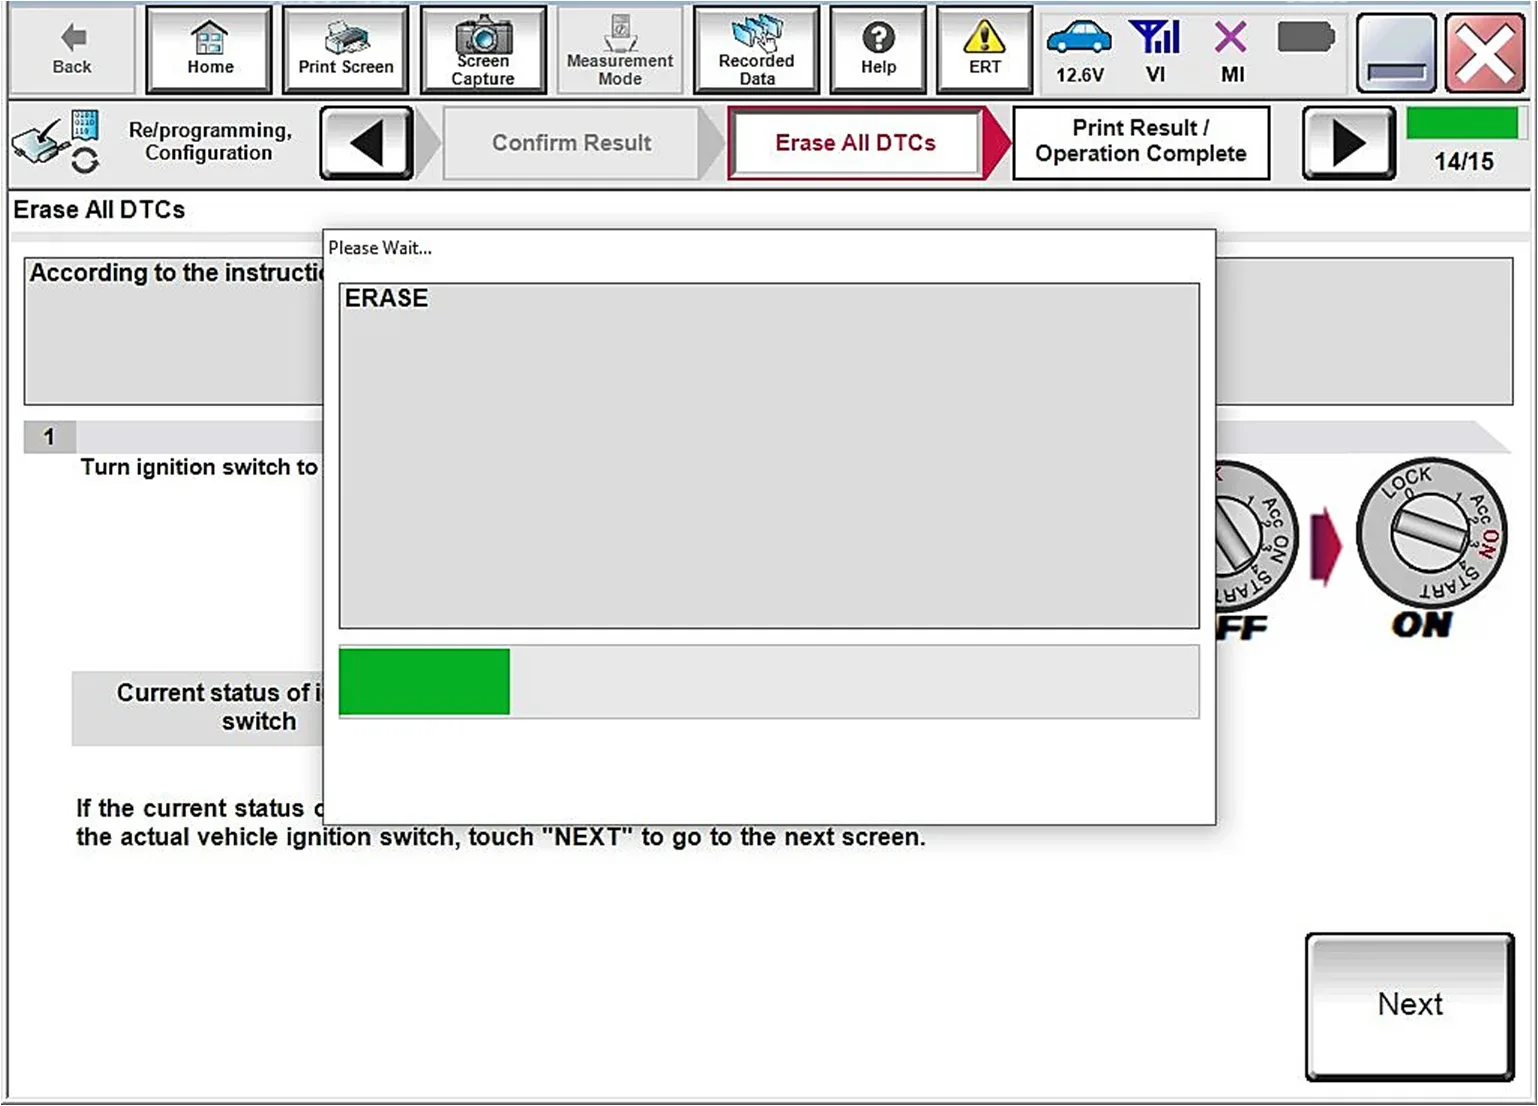Viewport: 1538px width, 1106px height.
Task: Select the Confirm Result step
Action: [x=571, y=143]
